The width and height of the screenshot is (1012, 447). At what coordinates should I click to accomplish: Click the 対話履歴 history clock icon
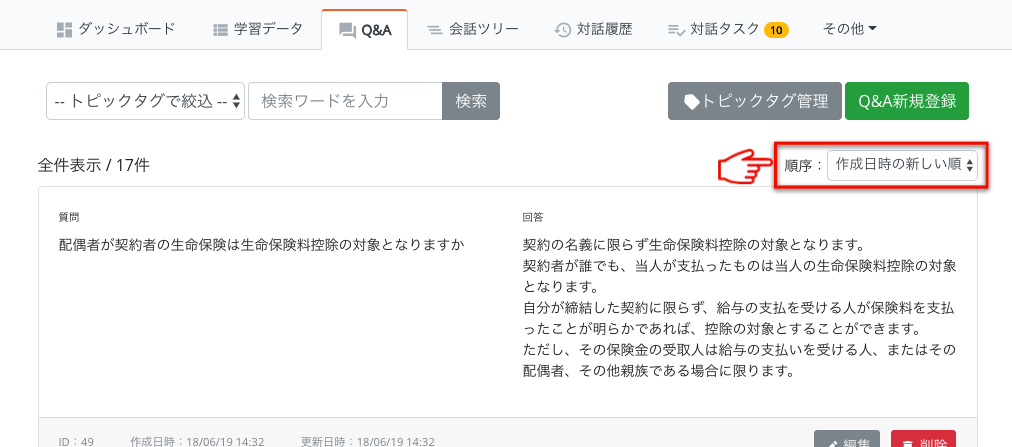(563, 30)
